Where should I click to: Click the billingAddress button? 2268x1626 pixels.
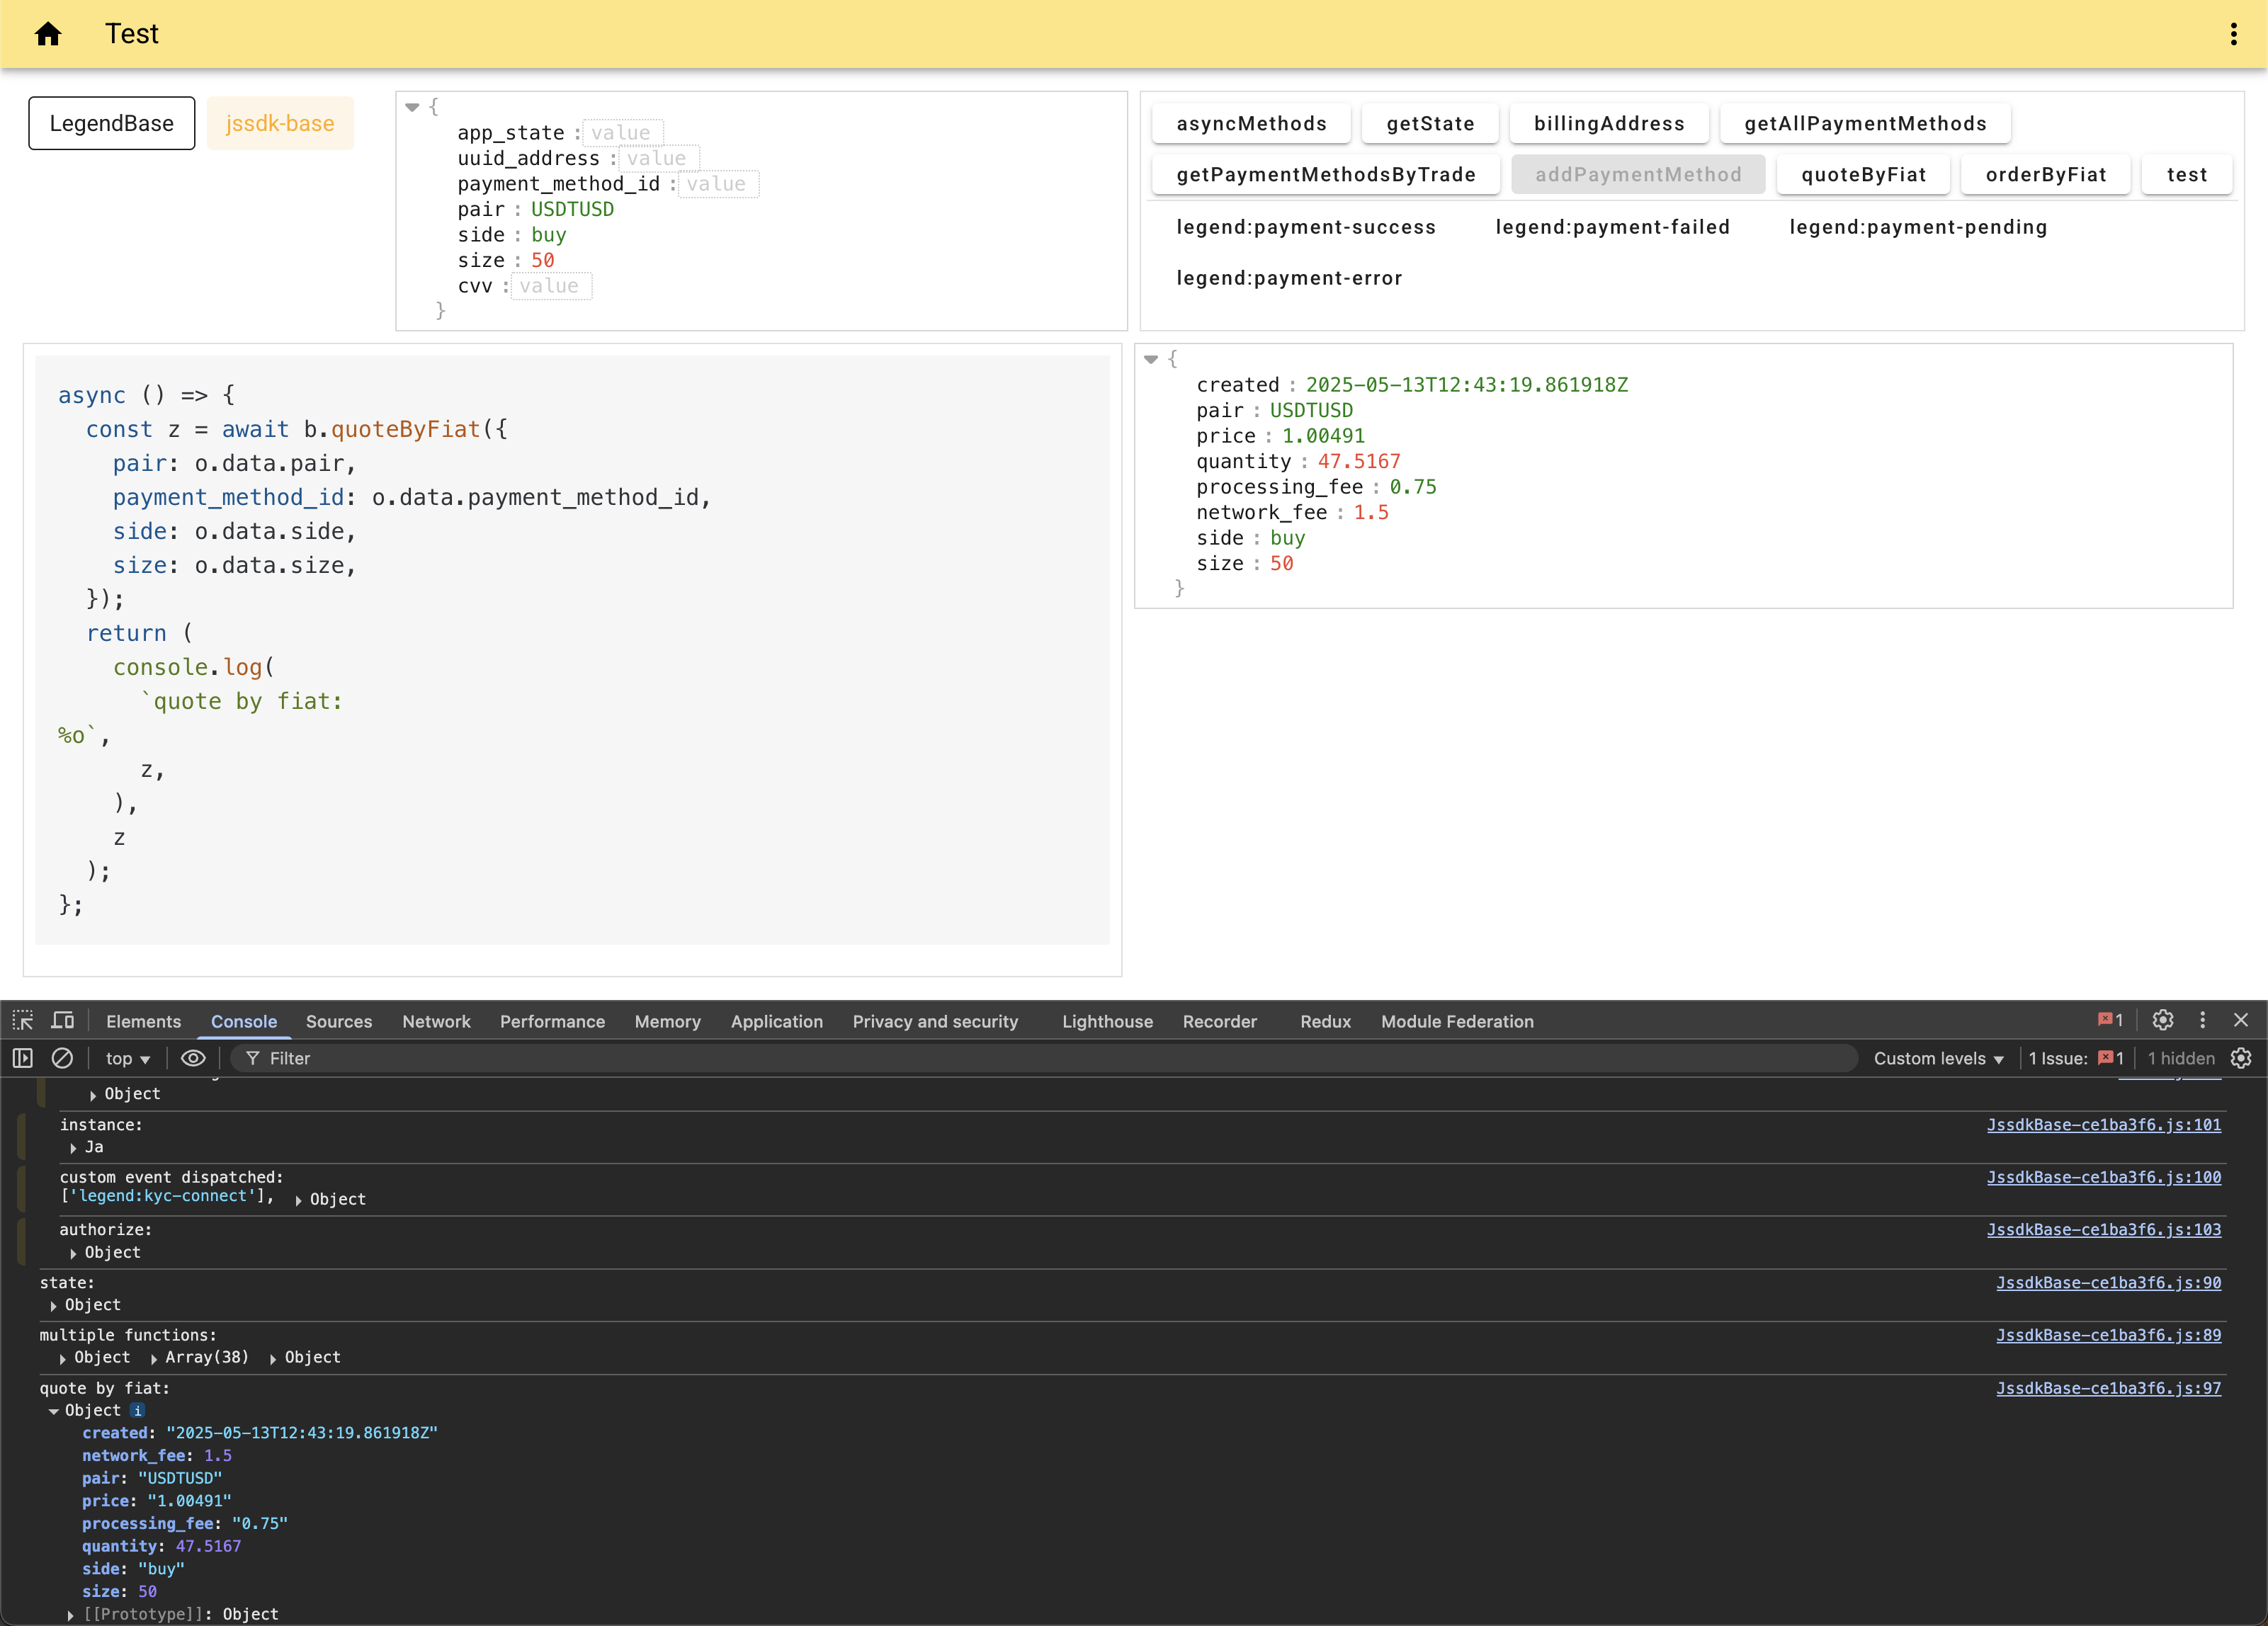[1609, 123]
